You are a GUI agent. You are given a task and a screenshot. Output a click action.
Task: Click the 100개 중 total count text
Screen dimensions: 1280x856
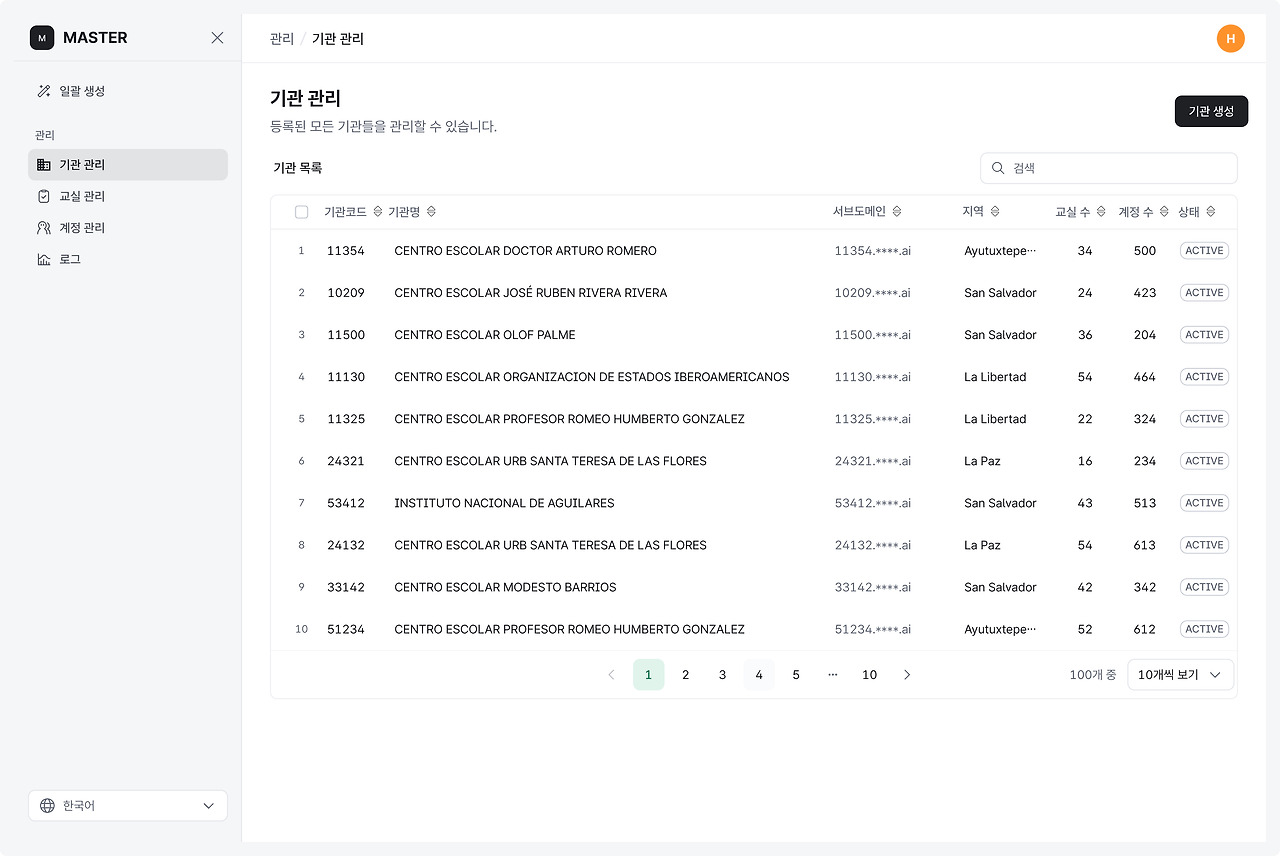pyautogui.click(x=1093, y=675)
